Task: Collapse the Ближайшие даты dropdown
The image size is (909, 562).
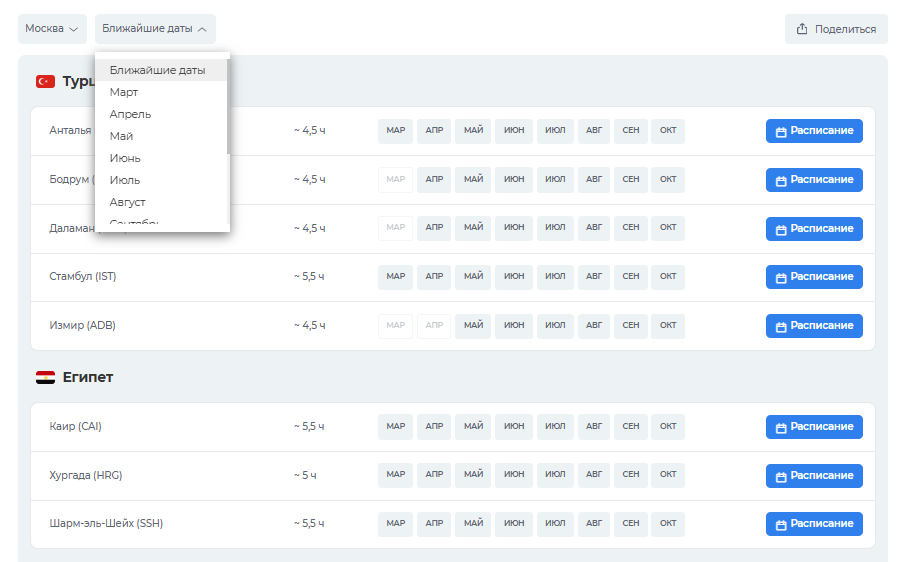Action: click(155, 29)
